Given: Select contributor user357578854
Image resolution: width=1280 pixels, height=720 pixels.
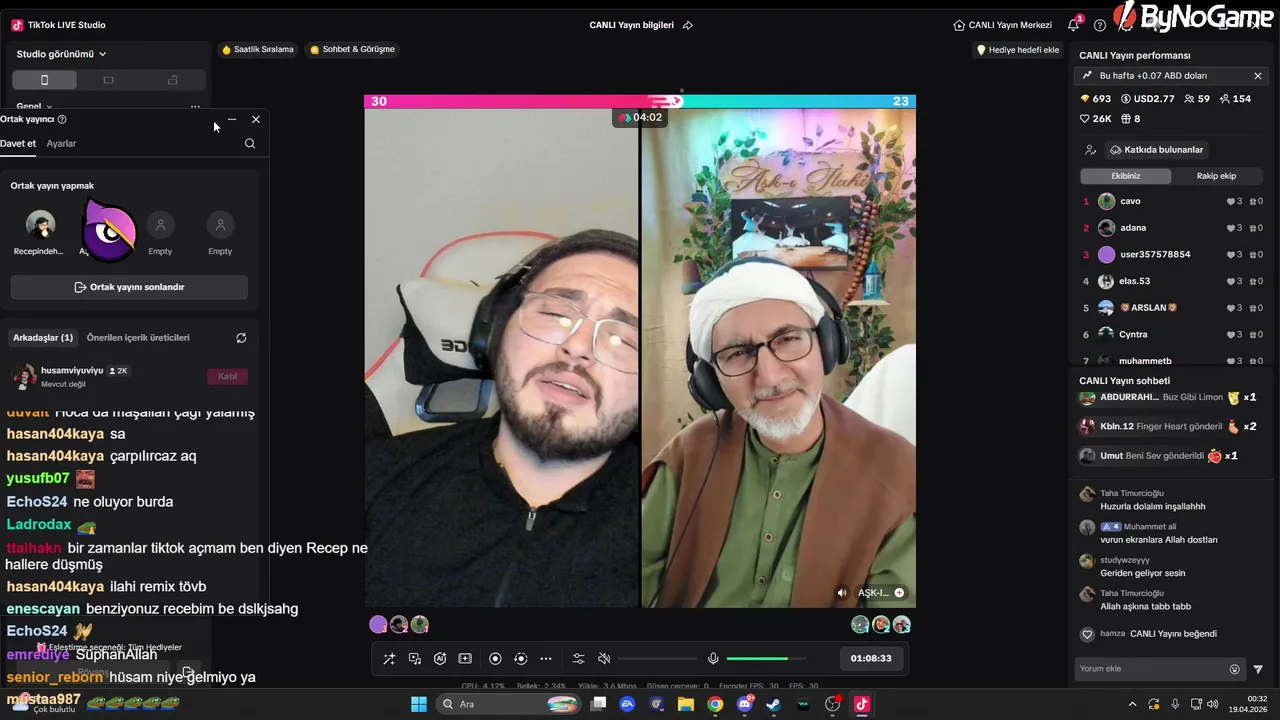Looking at the screenshot, I should pos(1173,254).
